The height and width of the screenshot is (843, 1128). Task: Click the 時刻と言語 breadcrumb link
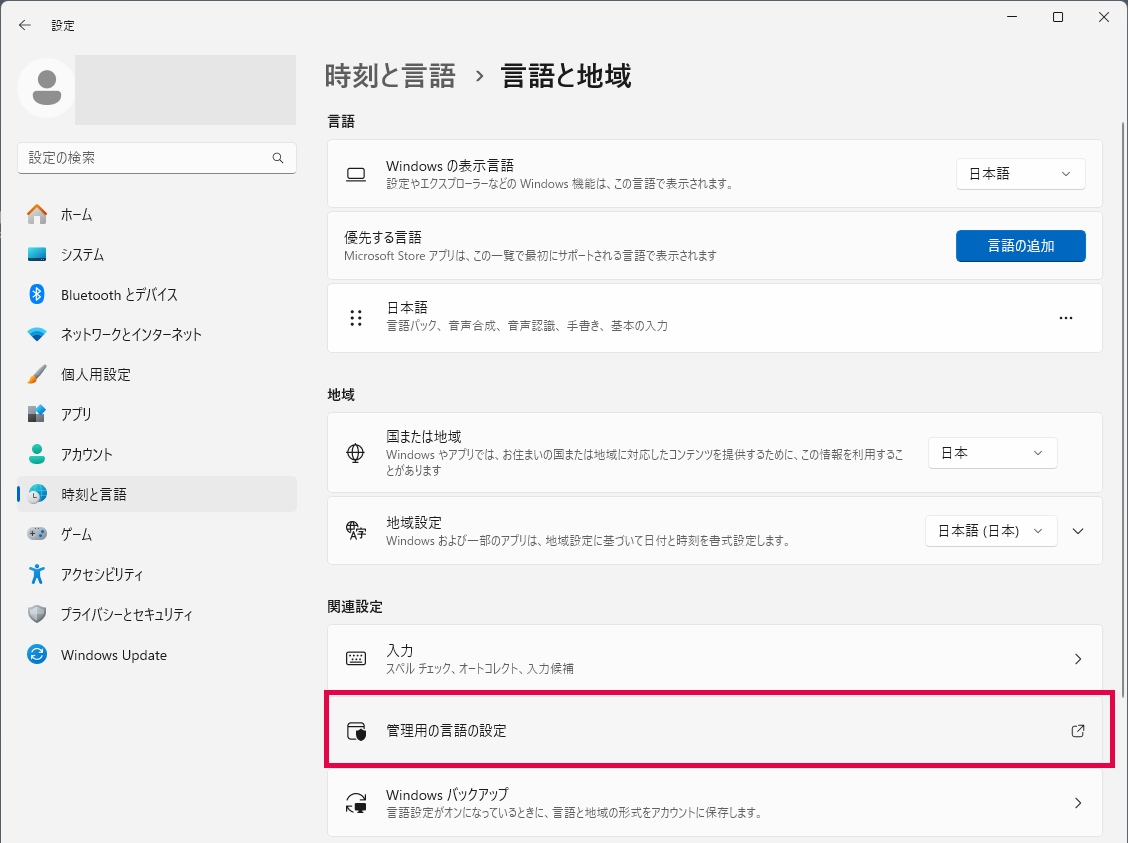point(390,76)
